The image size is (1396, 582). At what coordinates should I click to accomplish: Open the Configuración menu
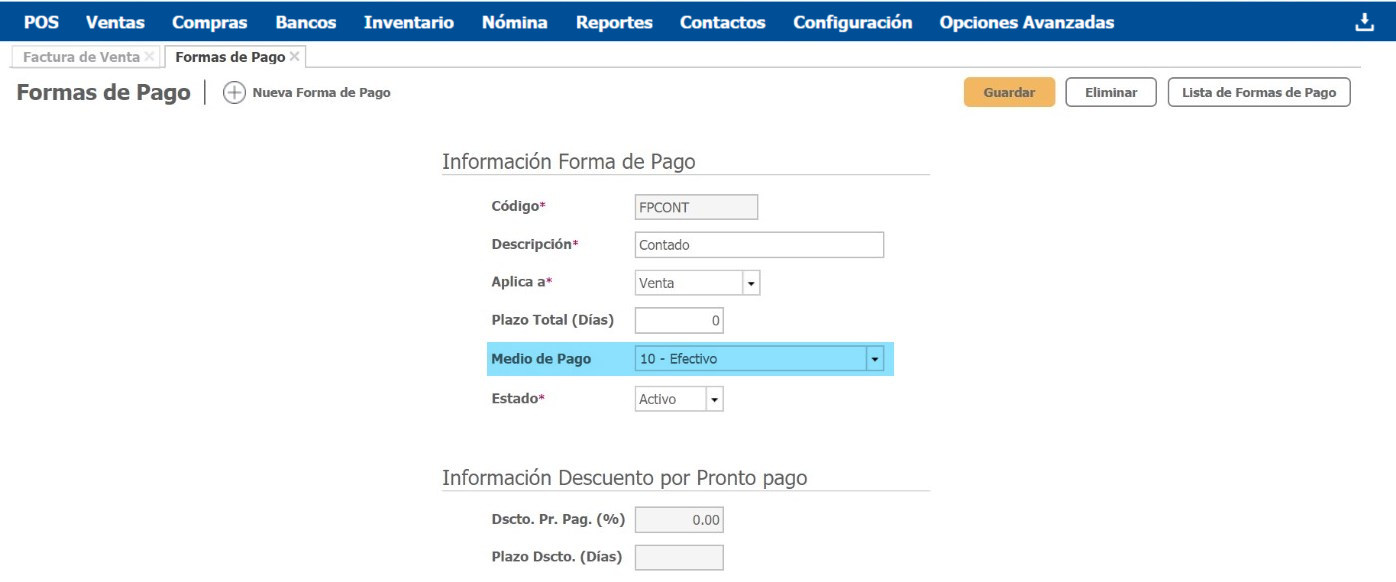coord(852,22)
